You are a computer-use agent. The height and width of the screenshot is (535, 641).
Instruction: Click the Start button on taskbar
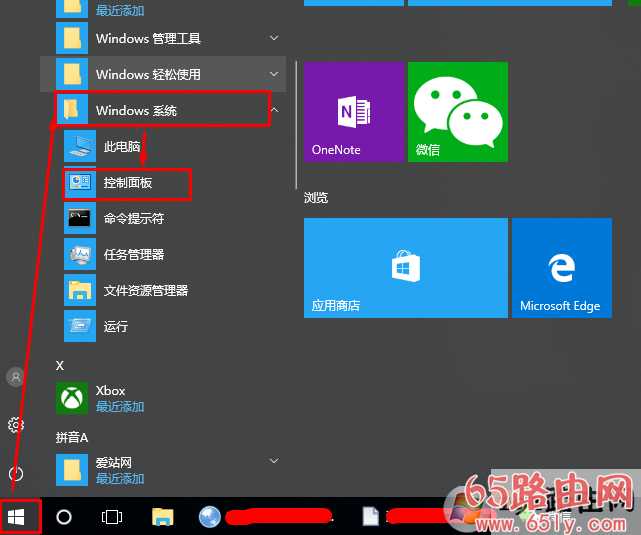coord(17,517)
